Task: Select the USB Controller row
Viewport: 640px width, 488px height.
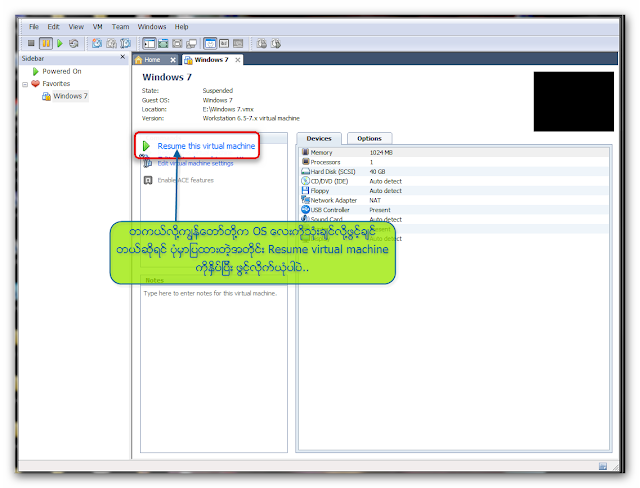Action: [x=453, y=210]
